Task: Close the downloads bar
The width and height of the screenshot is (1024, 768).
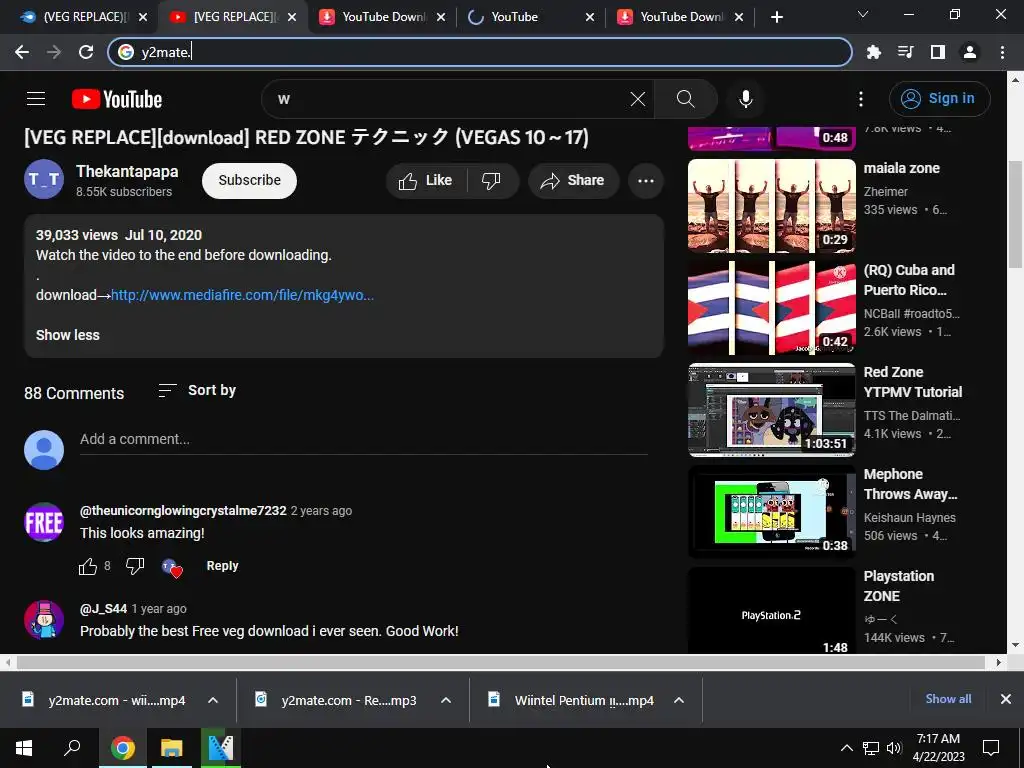Action: click(1006, 699)
